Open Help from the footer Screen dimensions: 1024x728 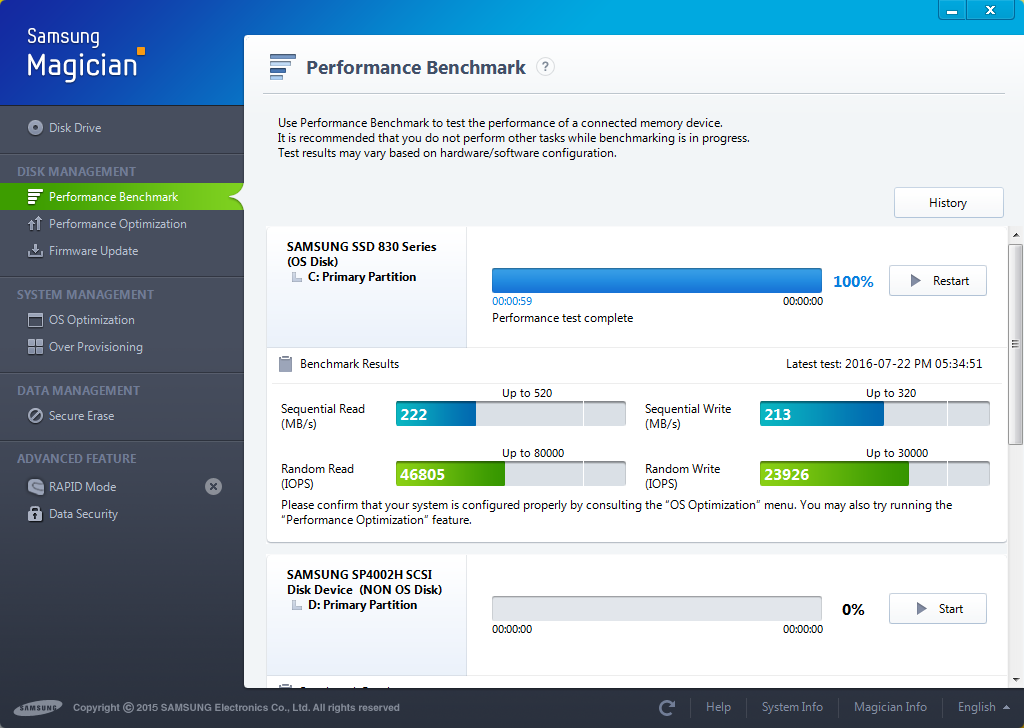tap(718, 707)
